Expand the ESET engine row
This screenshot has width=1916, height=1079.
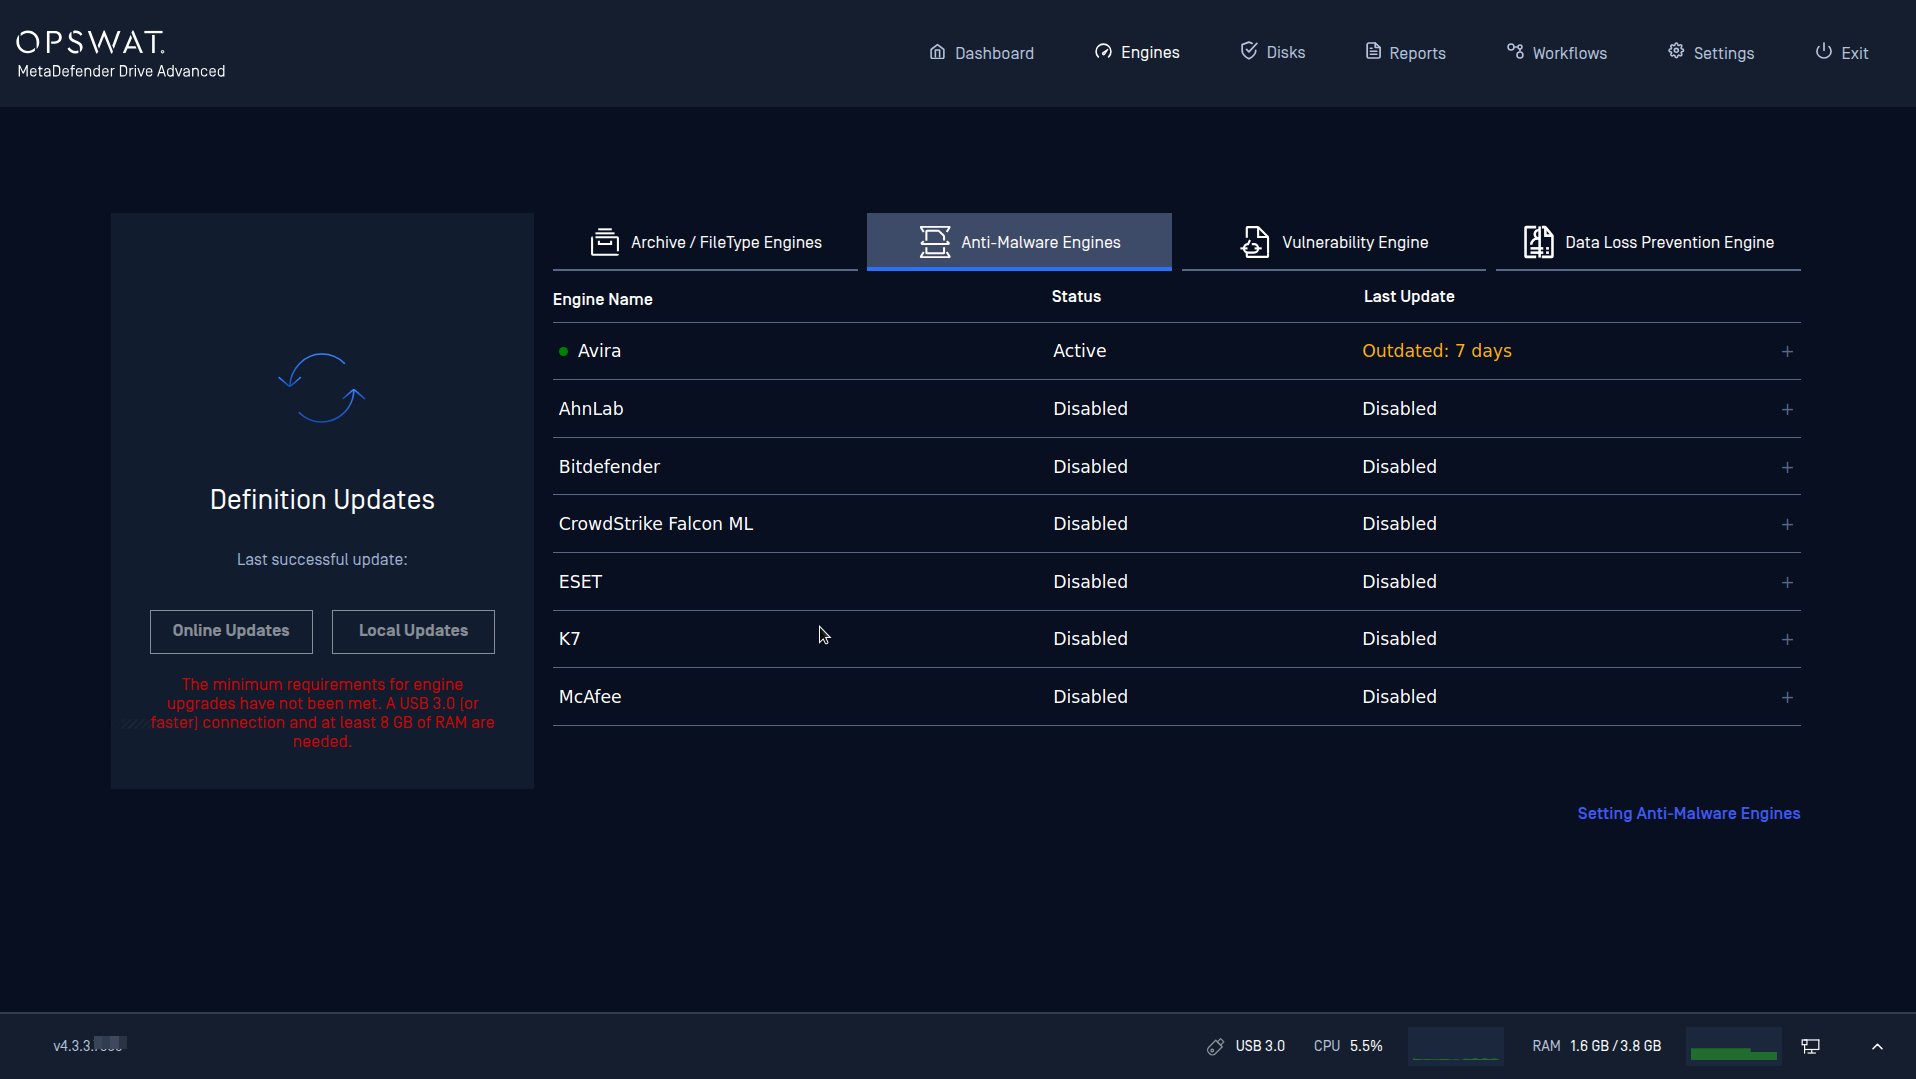tap(1787, 583)
